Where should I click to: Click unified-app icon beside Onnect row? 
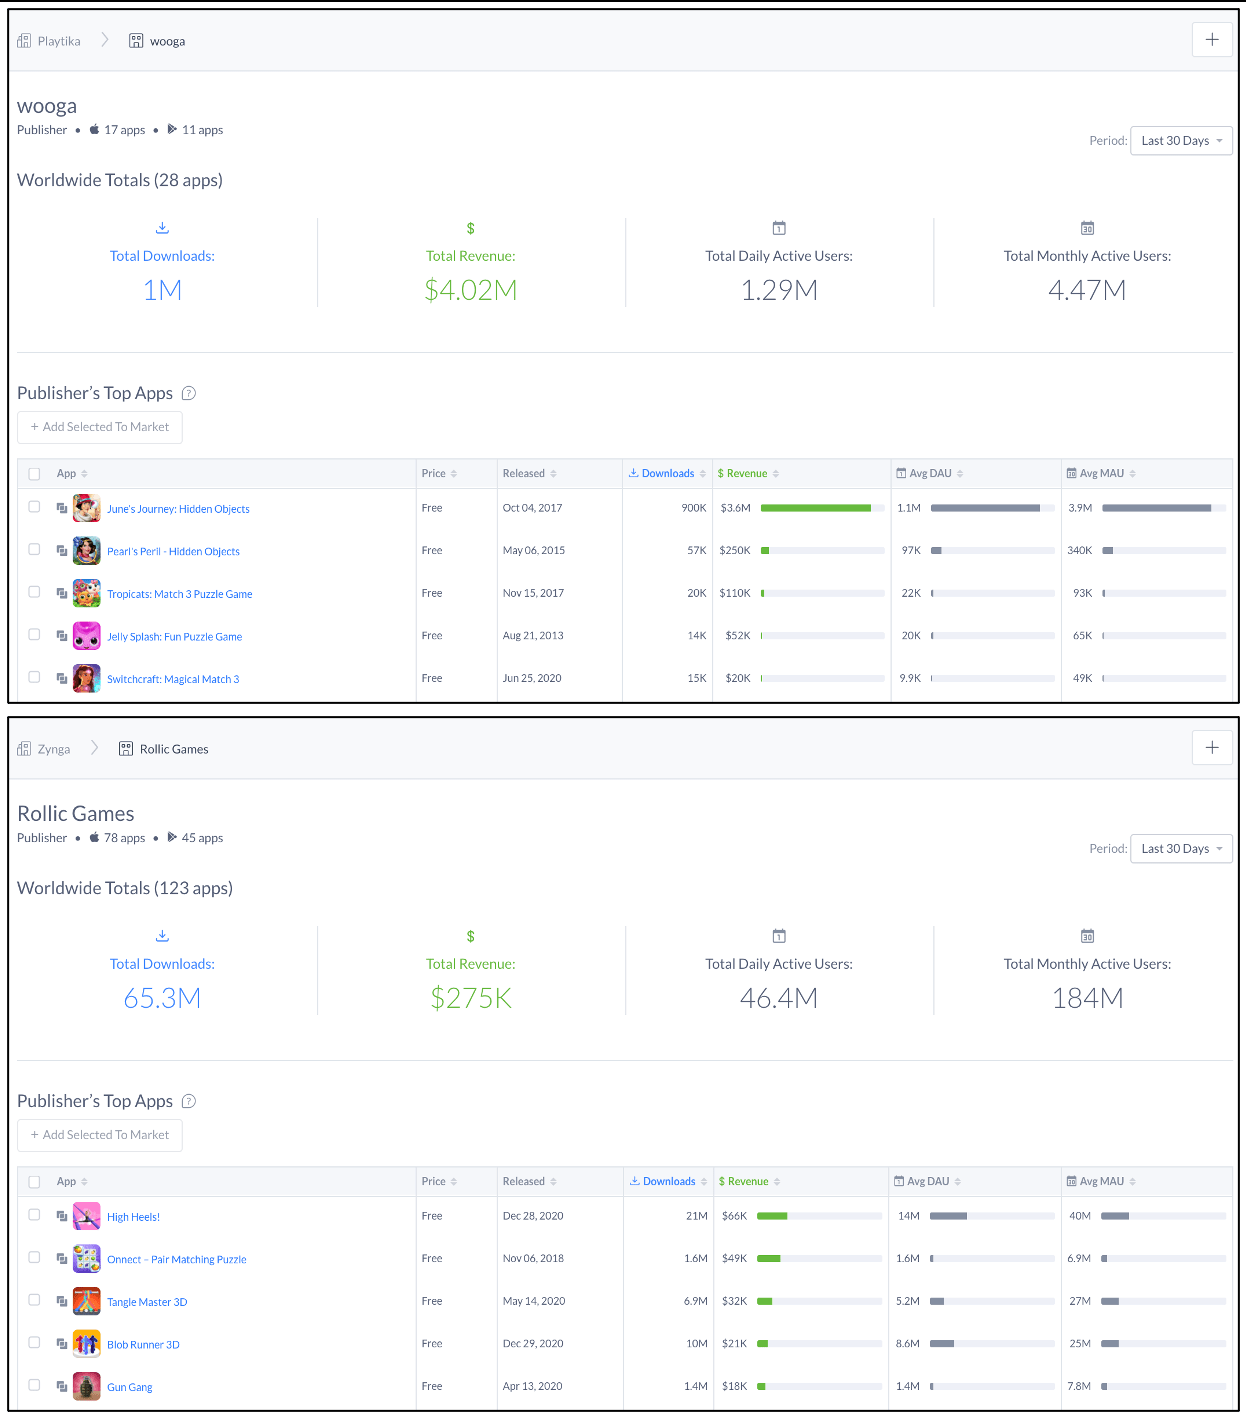[x=62, y=1258]
